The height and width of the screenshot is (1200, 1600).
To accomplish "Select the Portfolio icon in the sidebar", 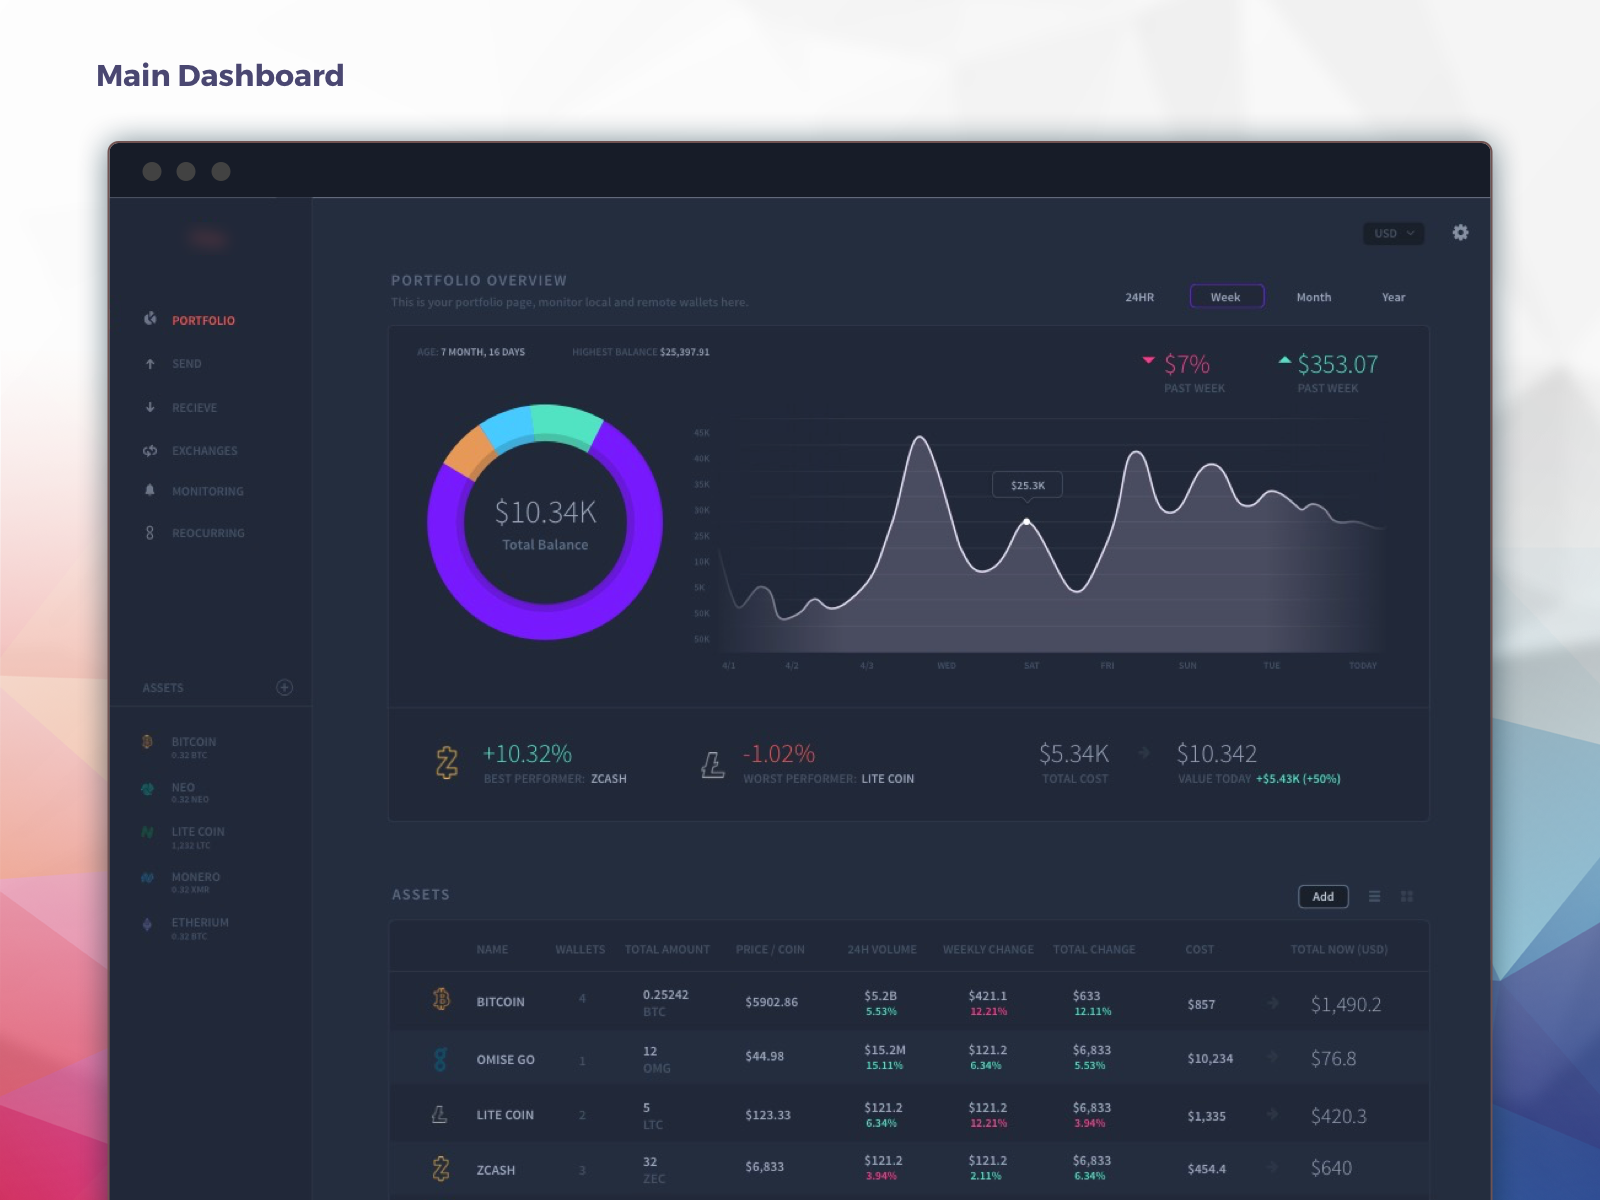I will pyautogui.click(x=148, y=320).
